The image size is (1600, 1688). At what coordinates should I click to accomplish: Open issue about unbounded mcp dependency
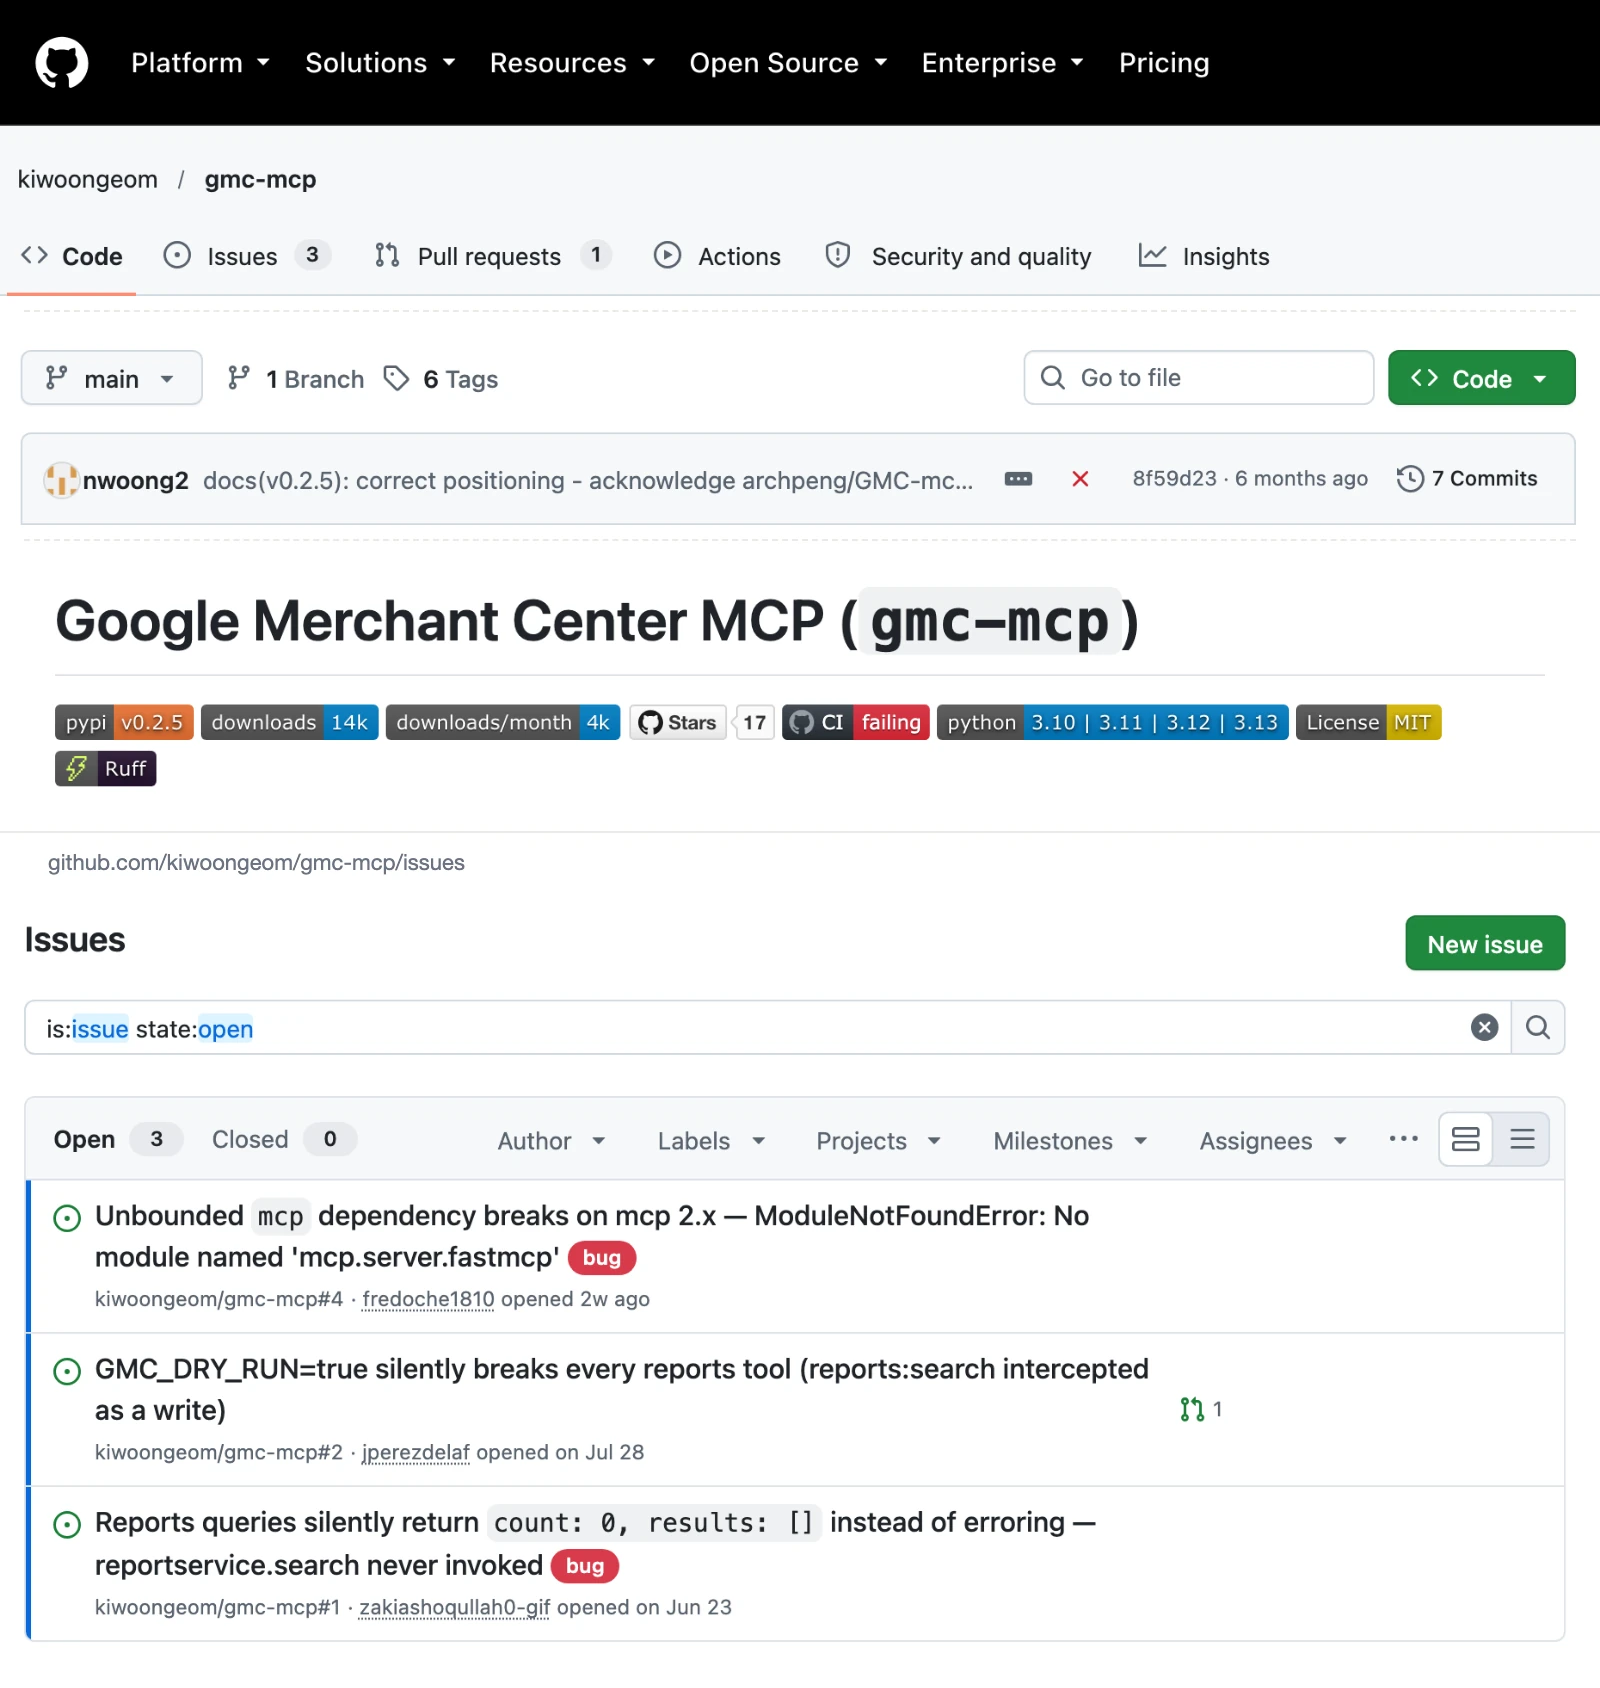pos(592,1237)
